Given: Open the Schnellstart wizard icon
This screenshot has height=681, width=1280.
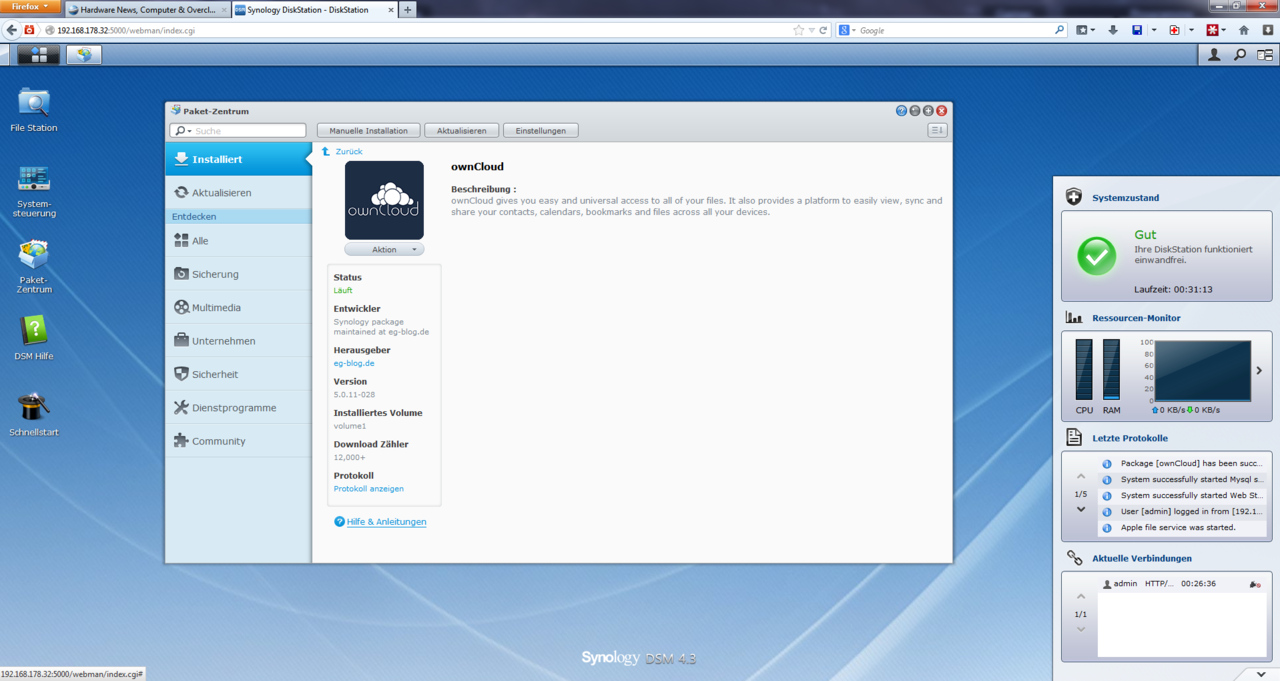Looking at the screenshot, I should 34,414.
